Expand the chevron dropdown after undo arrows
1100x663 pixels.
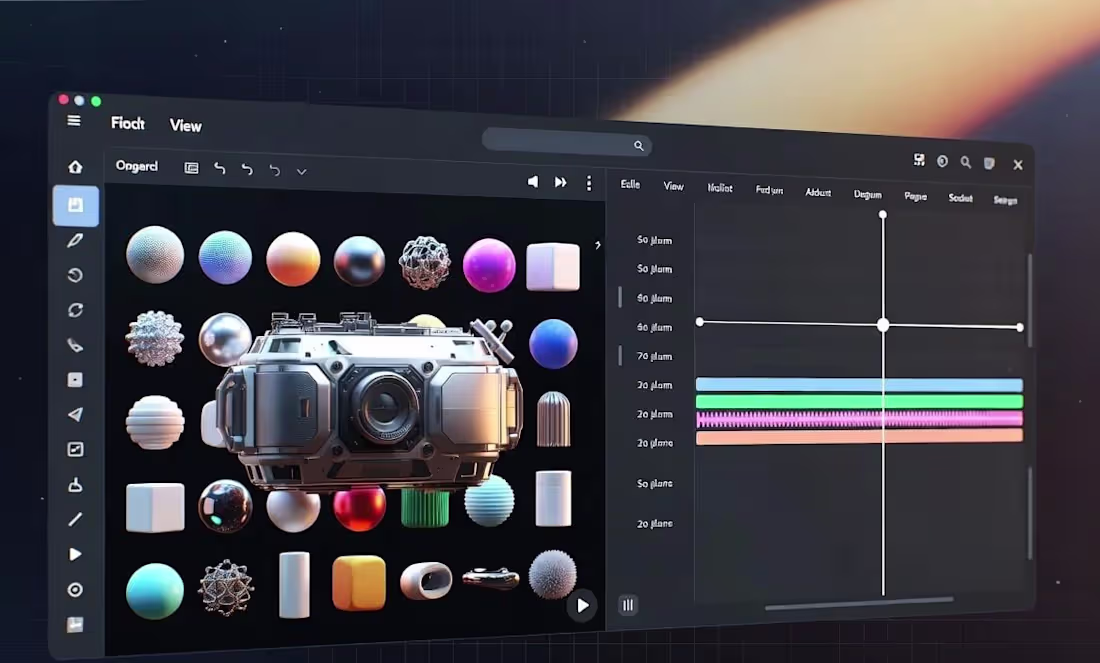[x=302, y=172]
